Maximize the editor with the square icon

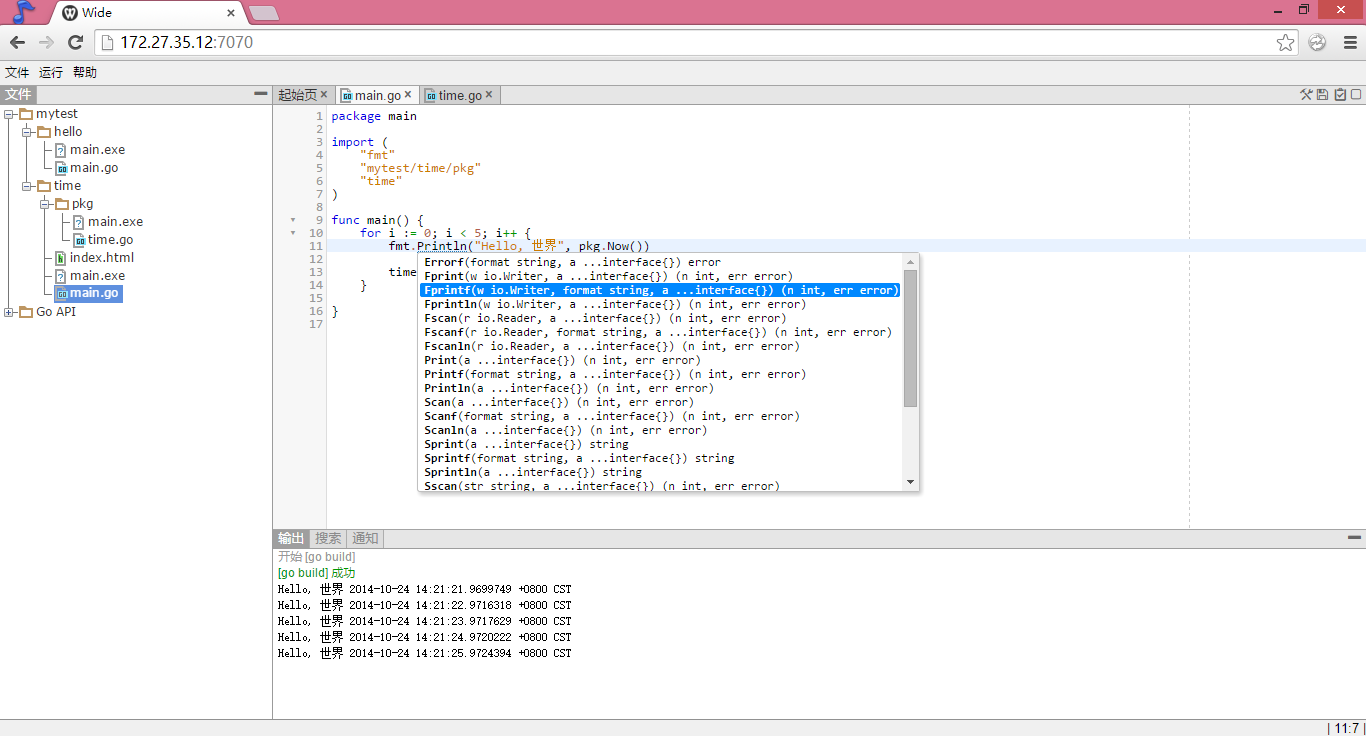(1356, 95)
